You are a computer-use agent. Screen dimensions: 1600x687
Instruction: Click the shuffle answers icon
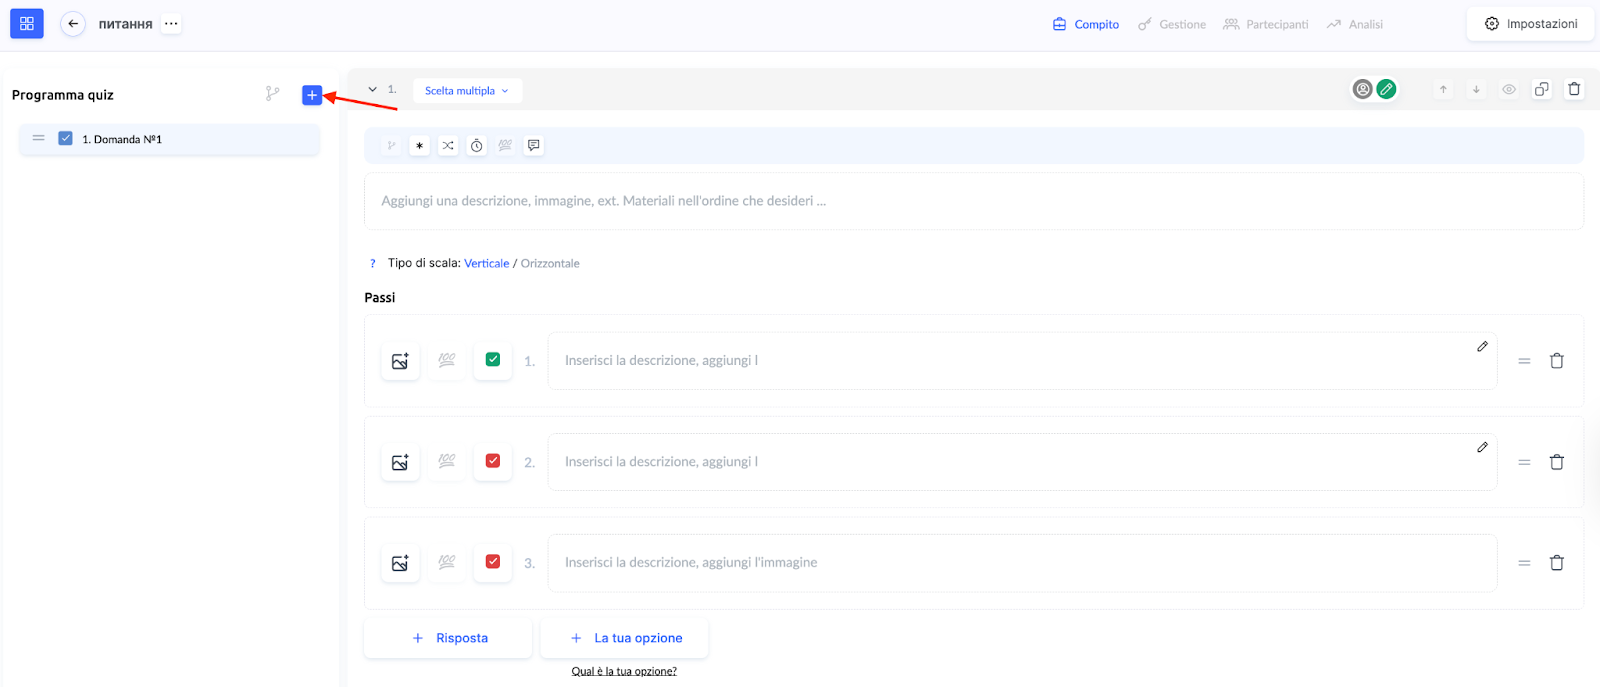tap(448, 146)
